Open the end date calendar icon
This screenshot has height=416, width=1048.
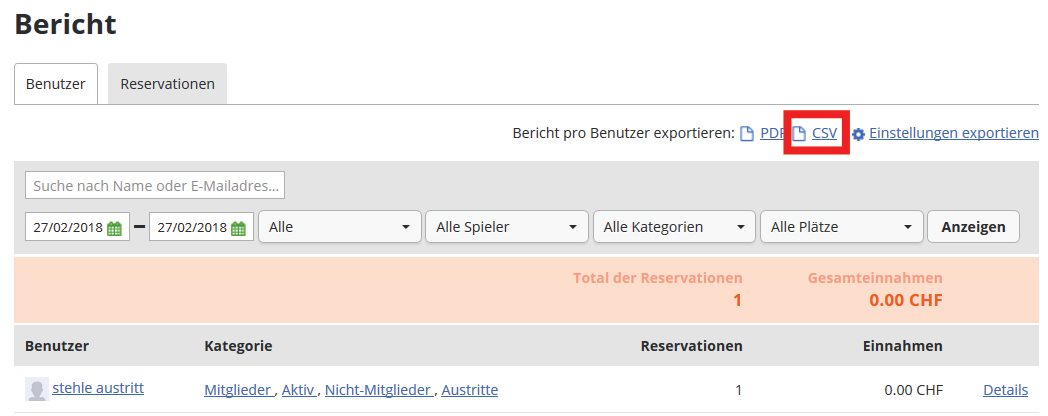point(238,228)
